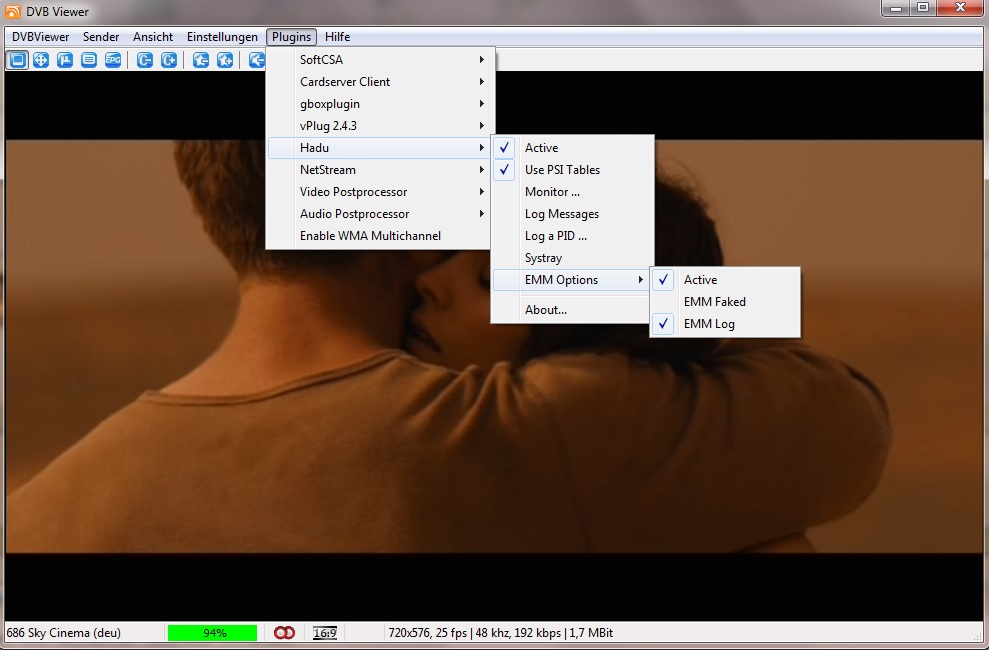
Task: Click the favourite minus star icon
Action: [x=201, y=60]
